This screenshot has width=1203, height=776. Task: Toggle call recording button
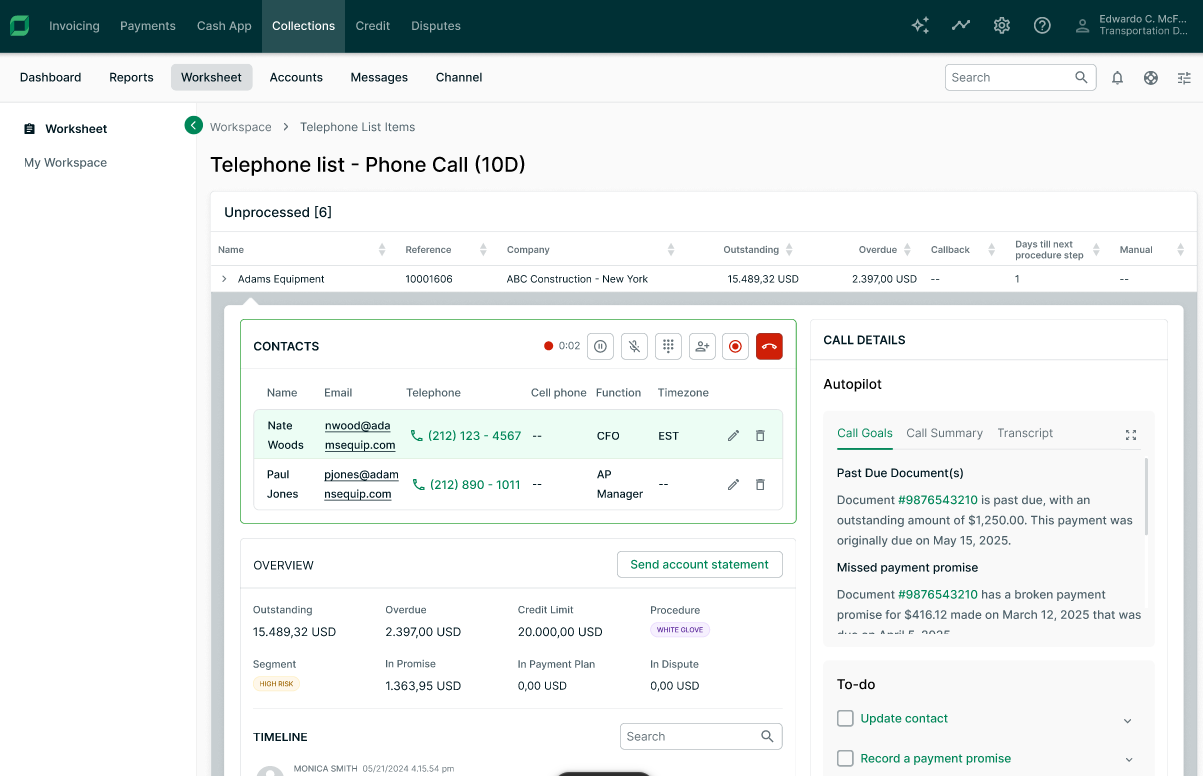735,346
